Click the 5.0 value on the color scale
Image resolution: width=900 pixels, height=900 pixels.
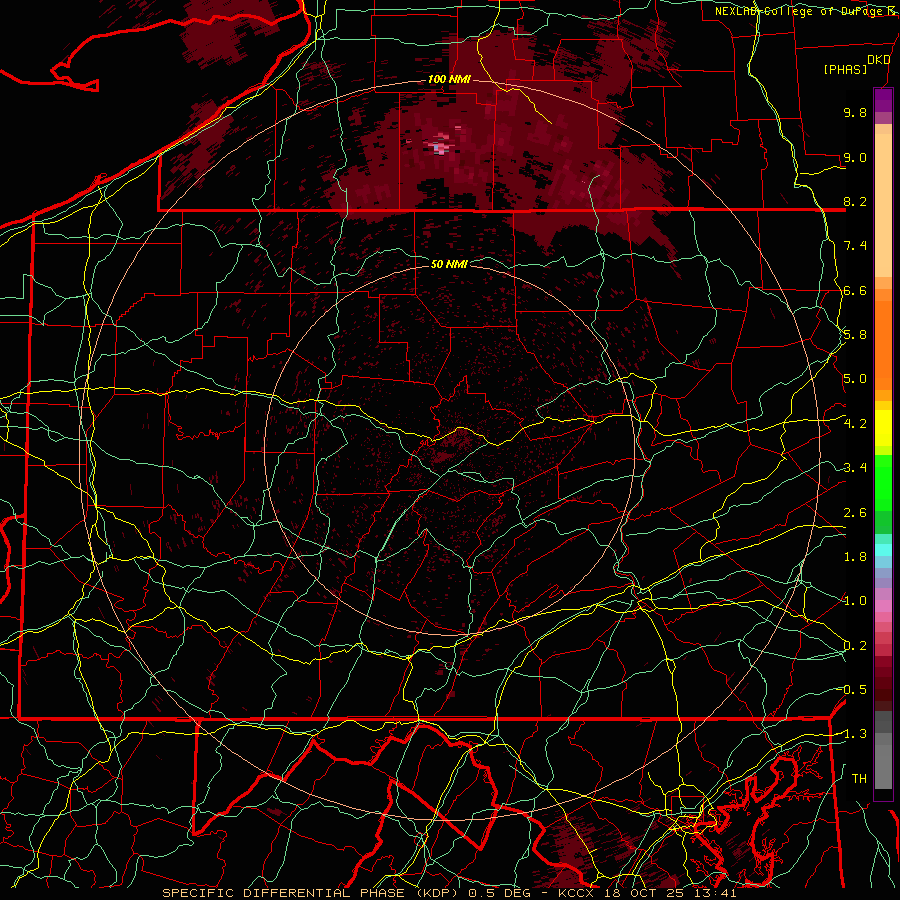pyautogui.click(x=855, y=379)
